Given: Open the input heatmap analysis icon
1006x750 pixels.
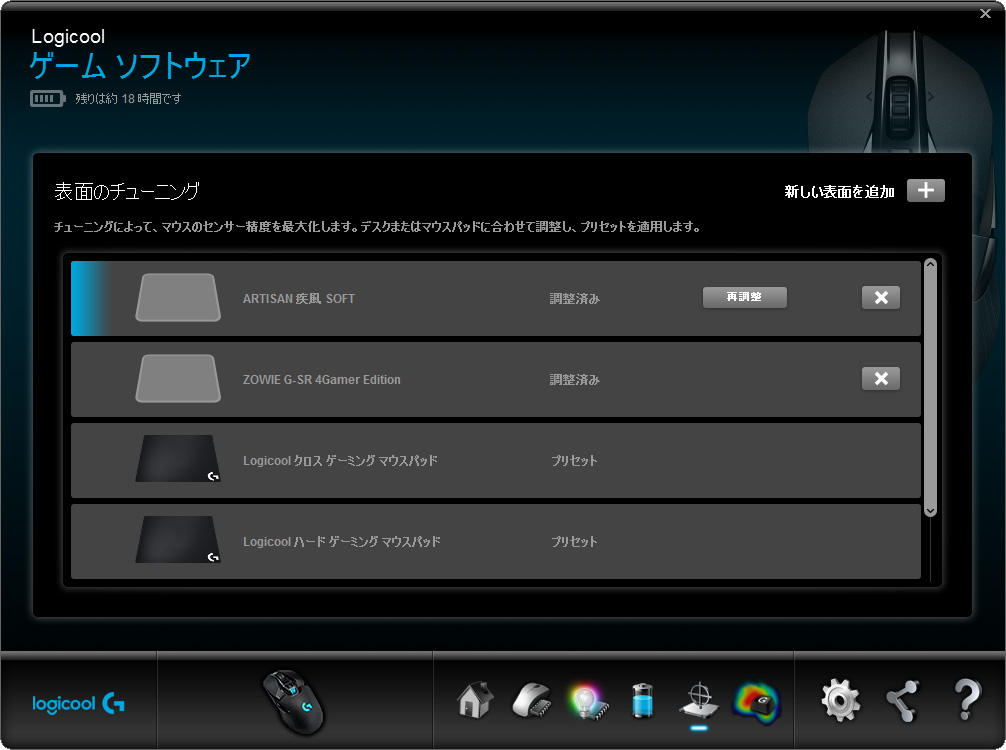Looking at the screenshot, I should (755, 700).
